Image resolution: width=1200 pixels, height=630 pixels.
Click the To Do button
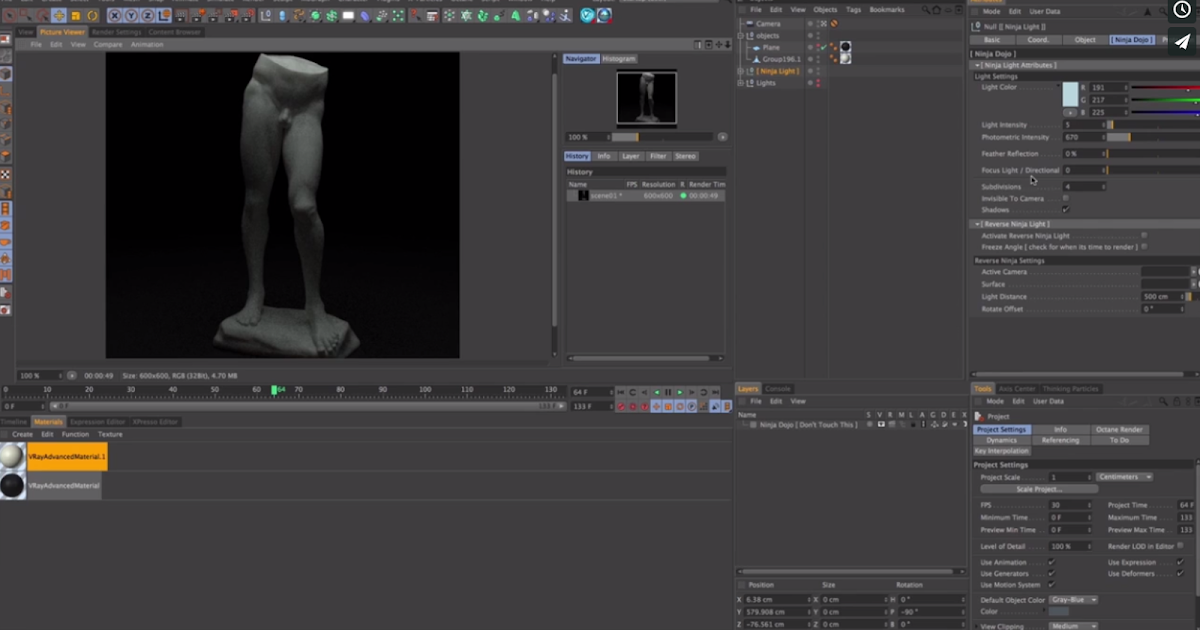(1119, 440)
